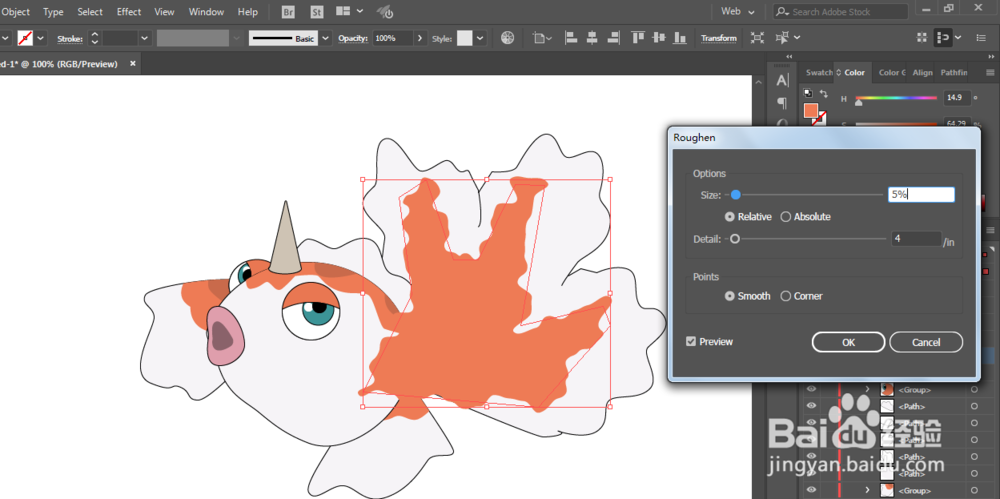Image resolution: width=1000 pixels, height=499 pixels.
Task: Click the Search Adobe Stock field
Action: 841,11
